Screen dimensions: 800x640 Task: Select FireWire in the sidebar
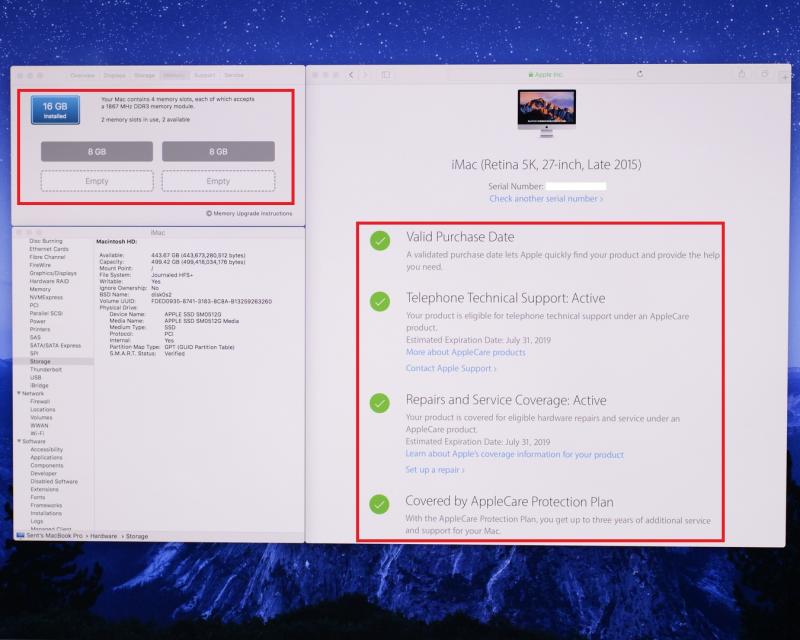point(40,265)
